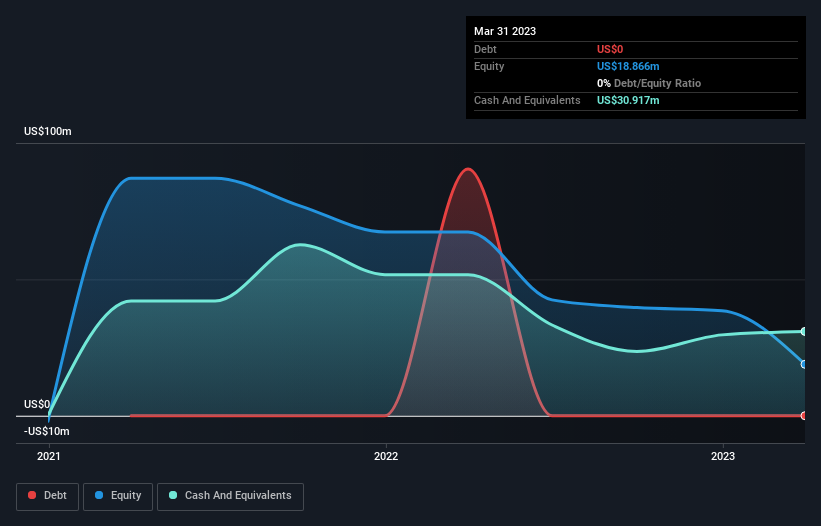821x526 pixels.
Task: Click the red US$0 debt value
Action: coord(610,49)
